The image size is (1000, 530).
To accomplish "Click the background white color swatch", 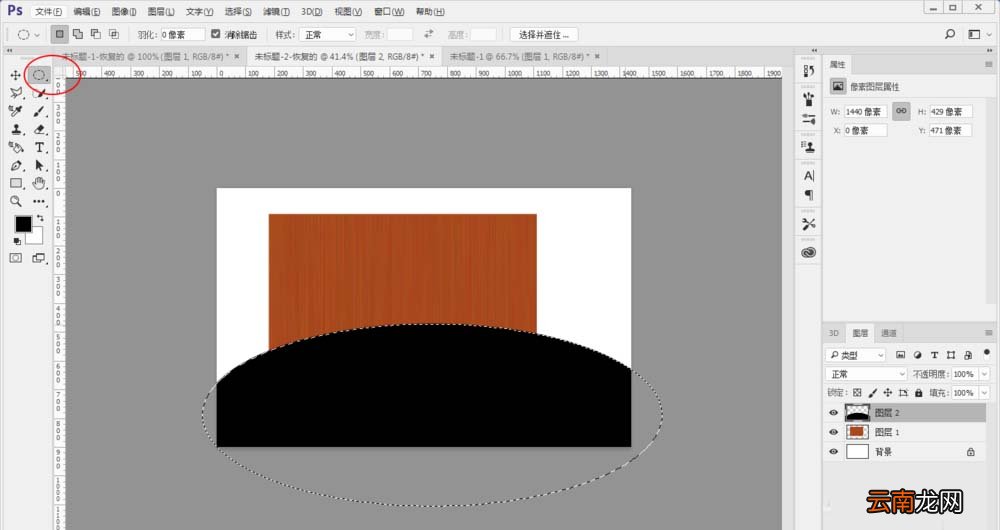I will [36, 237].
